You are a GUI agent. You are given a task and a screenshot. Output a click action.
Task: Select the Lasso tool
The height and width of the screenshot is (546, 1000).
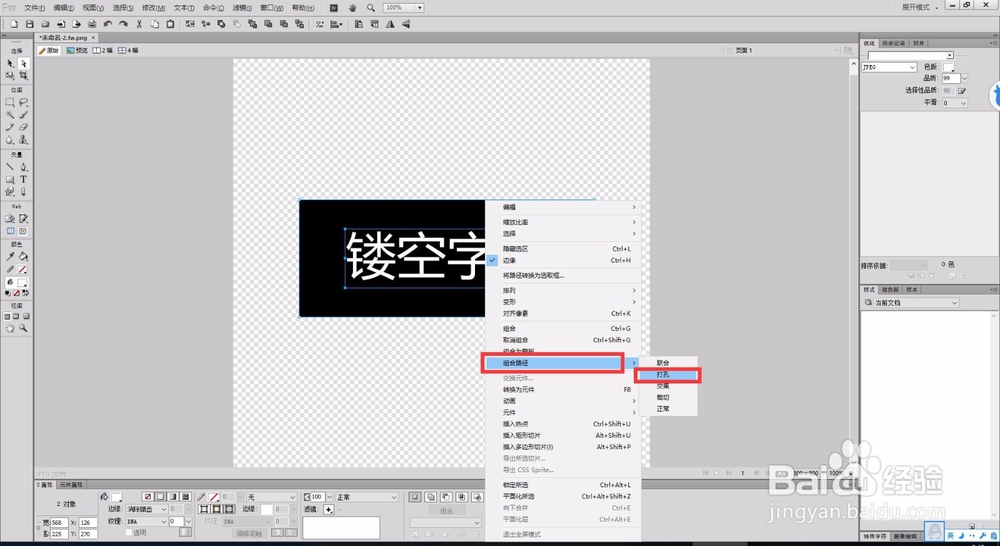click(x=24, y=102)
